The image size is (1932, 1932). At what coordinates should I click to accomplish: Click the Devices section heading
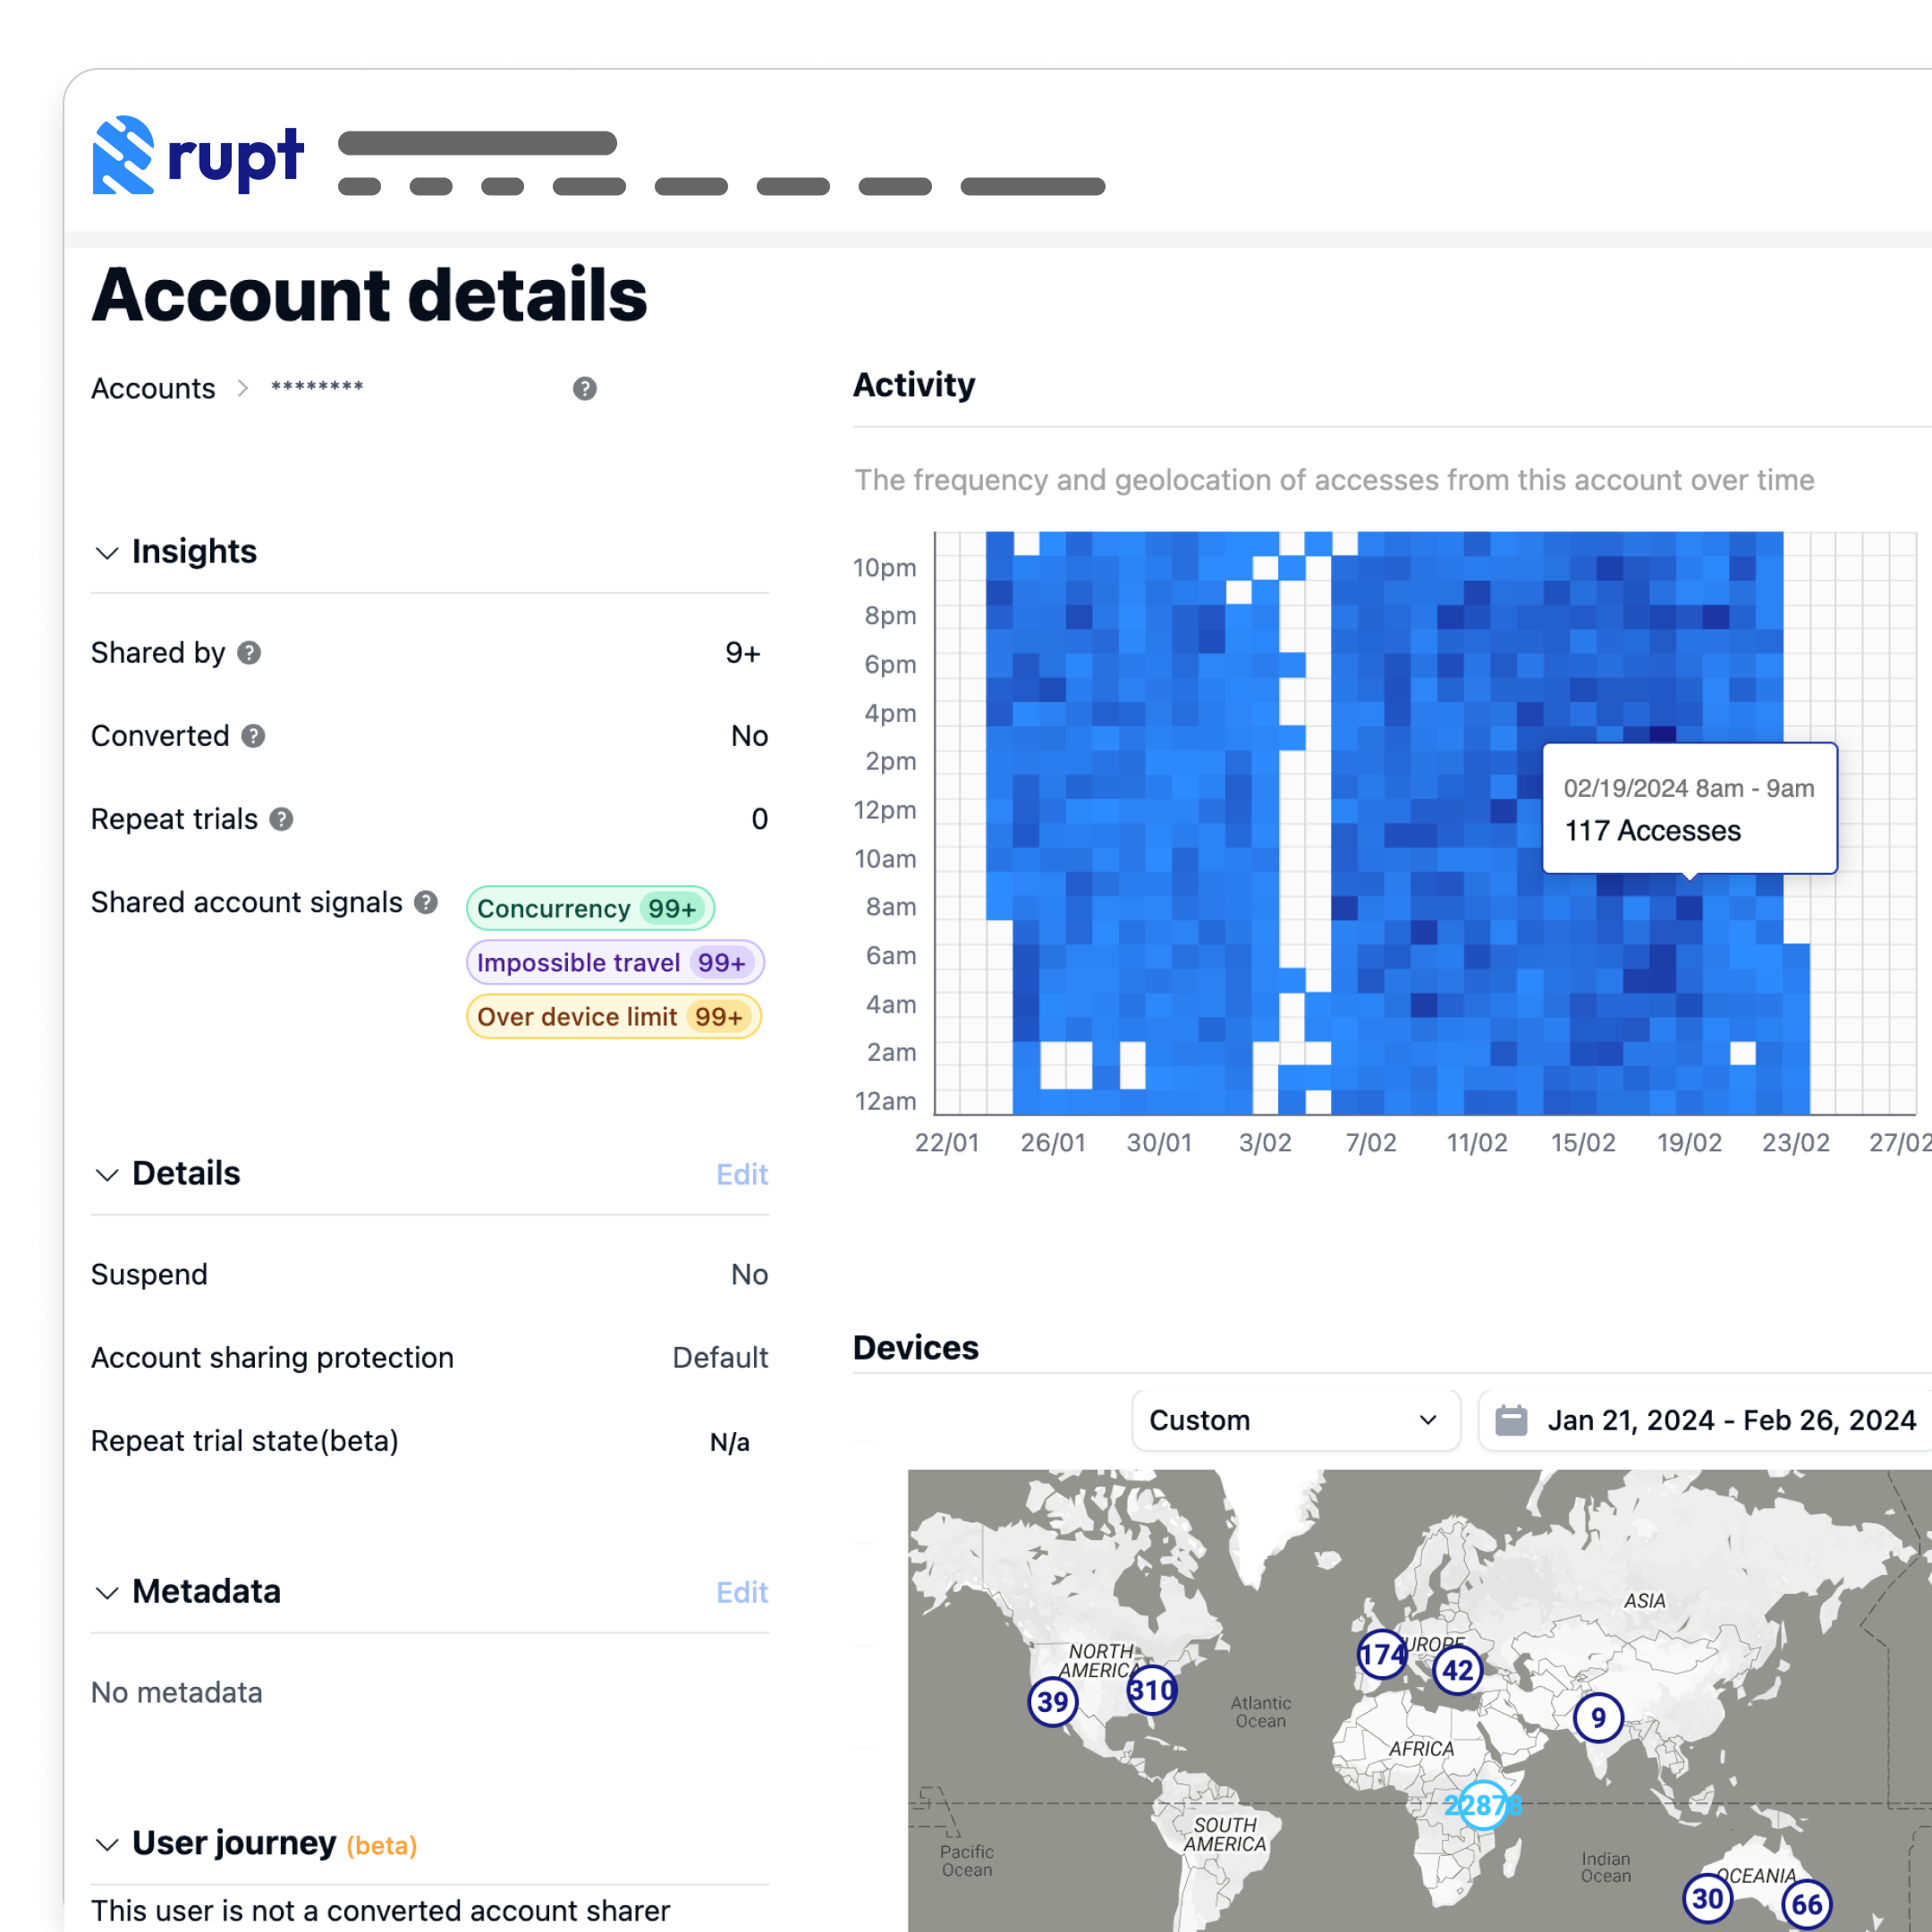point(916,1347)
